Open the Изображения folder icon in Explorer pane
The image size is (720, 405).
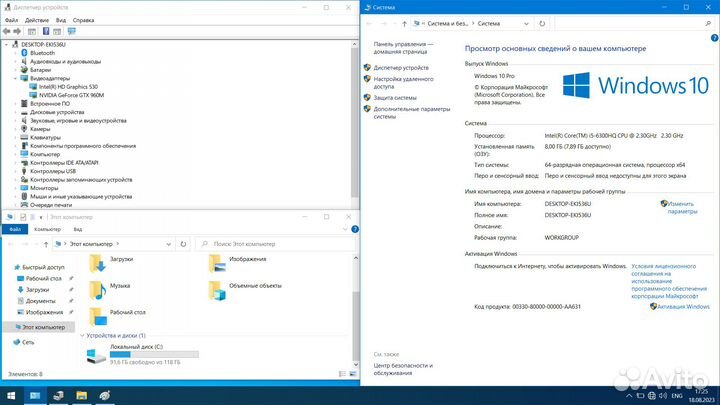coord(217,264)
